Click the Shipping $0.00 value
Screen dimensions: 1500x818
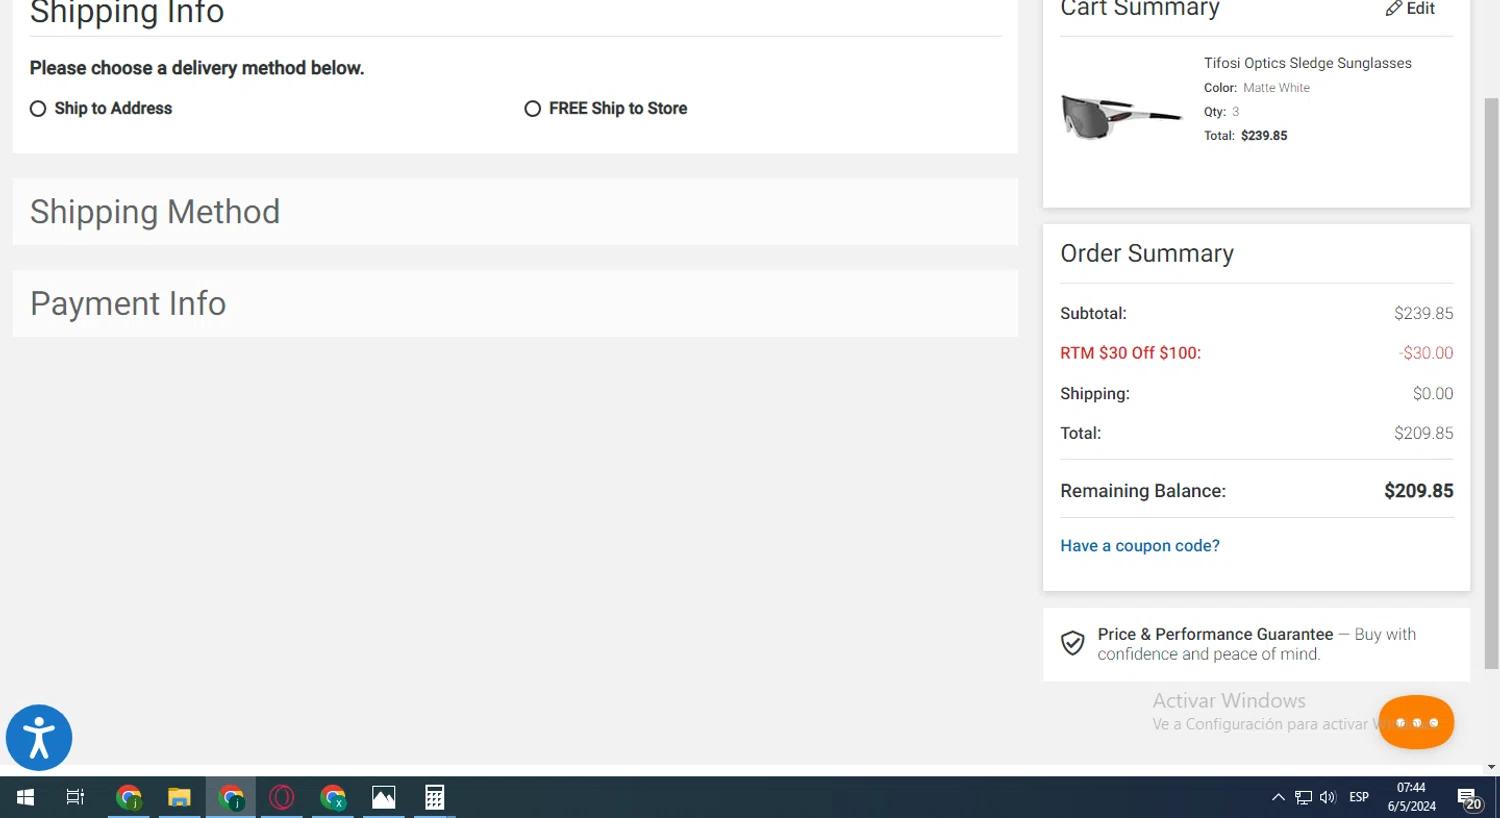[x=1433, y=394]
